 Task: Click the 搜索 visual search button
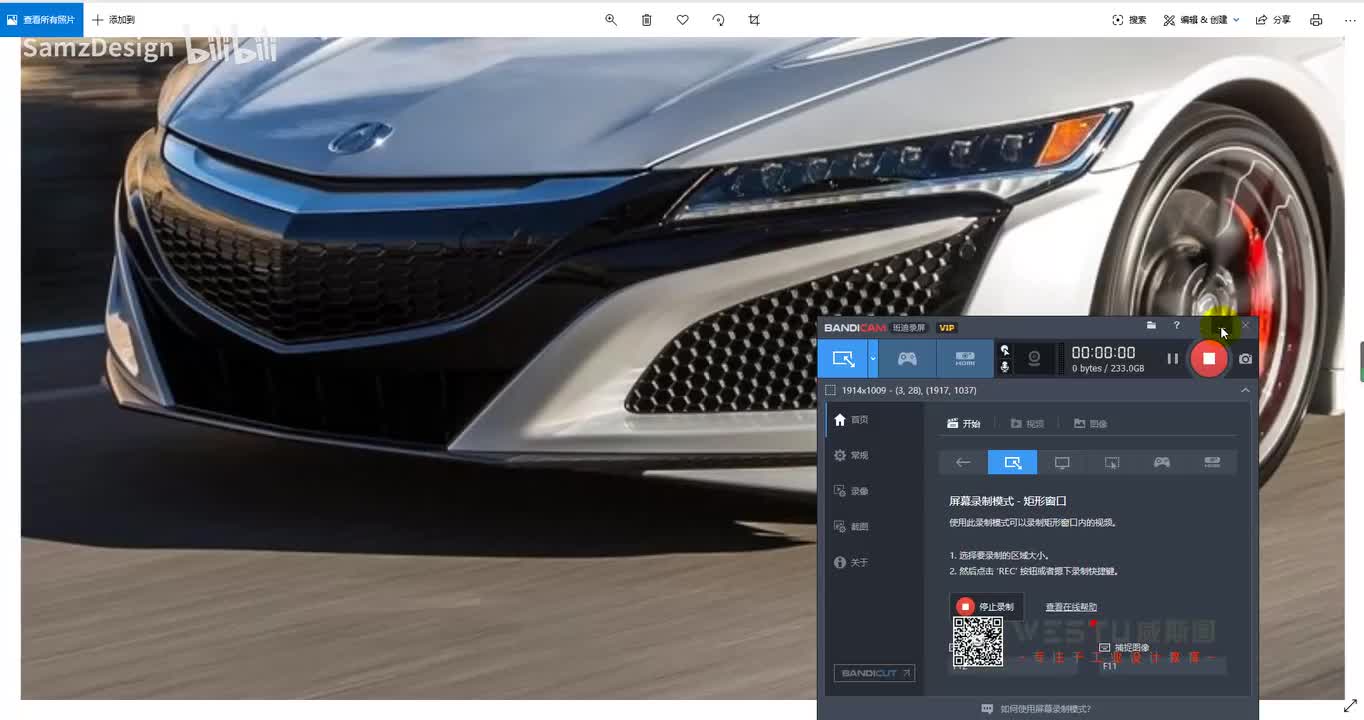click(x=1129, y=20)
